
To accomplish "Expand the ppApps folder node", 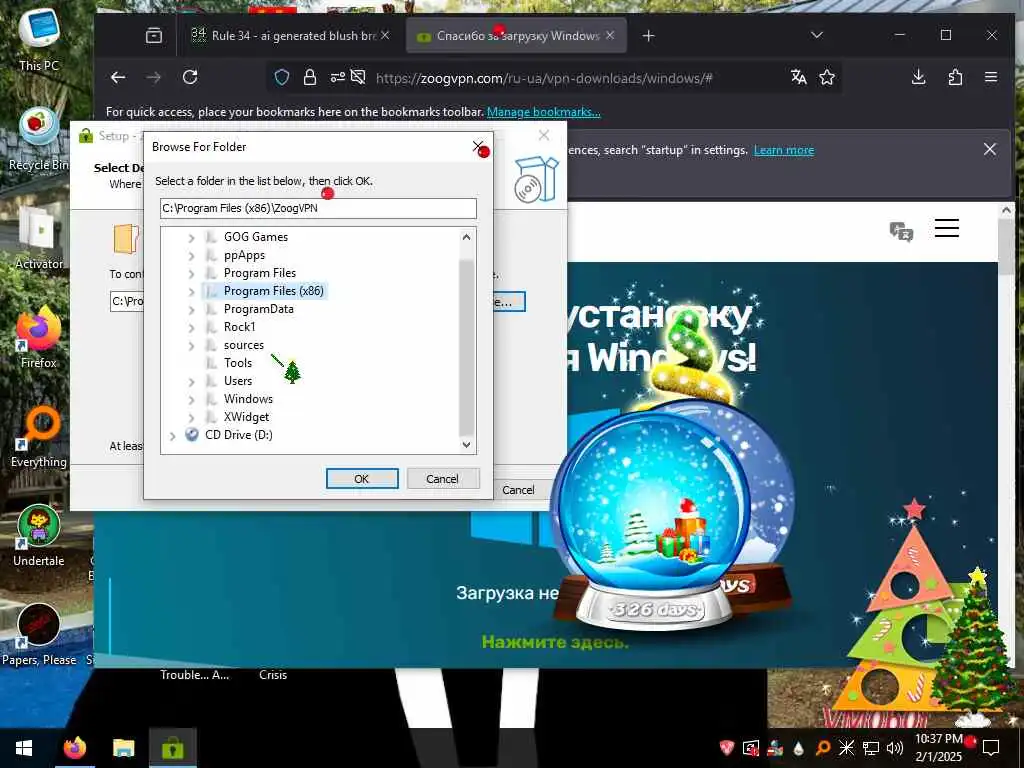I will (x=191, y=255).
